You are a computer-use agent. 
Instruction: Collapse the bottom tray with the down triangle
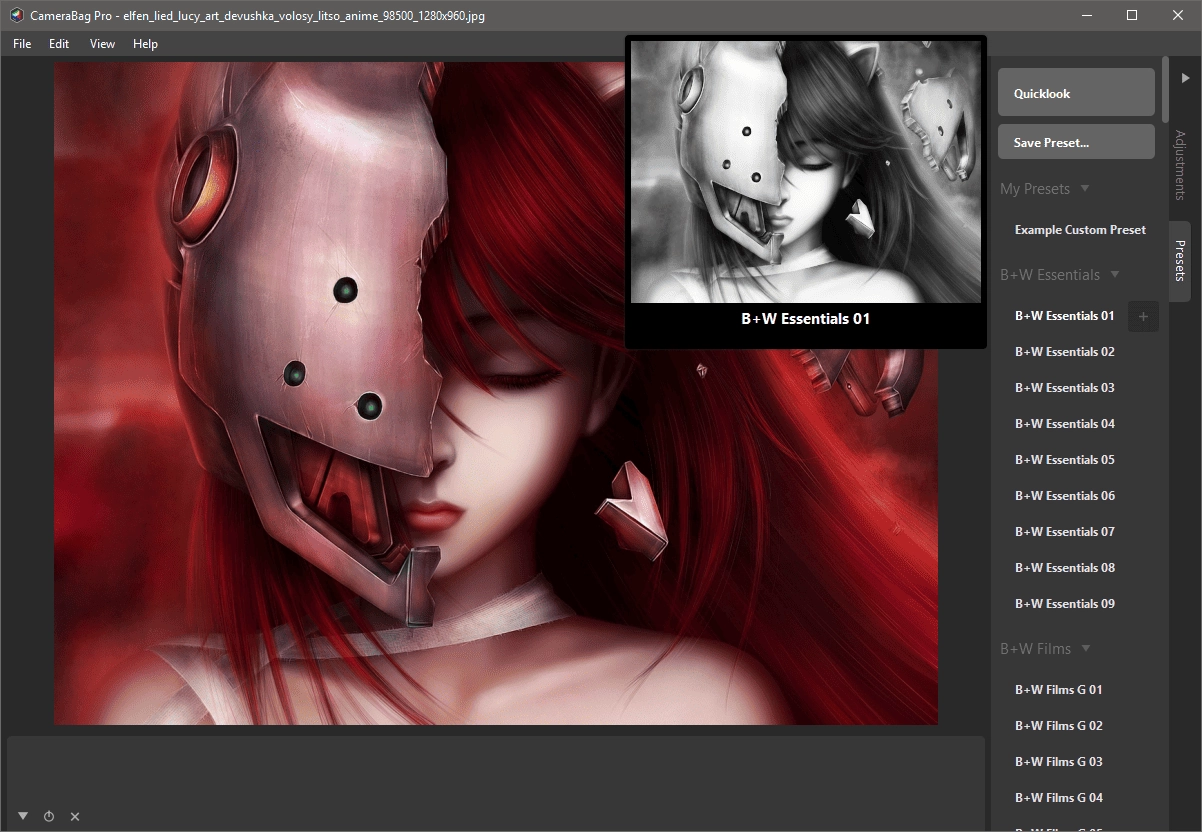23,816
